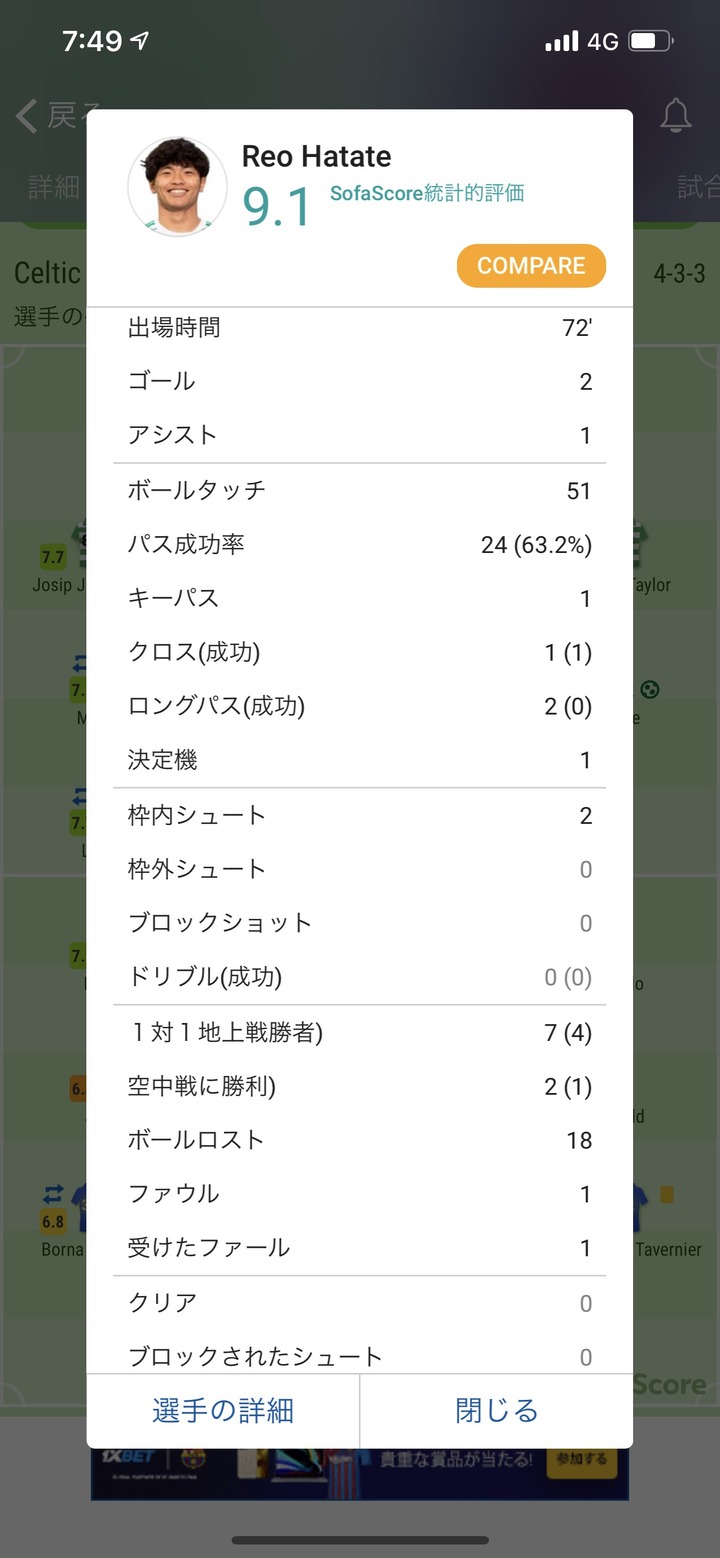The width and height of the screenshot is (720, 1558).
Task: Go back using the 戻る chevron
Action: click(27, 117)
